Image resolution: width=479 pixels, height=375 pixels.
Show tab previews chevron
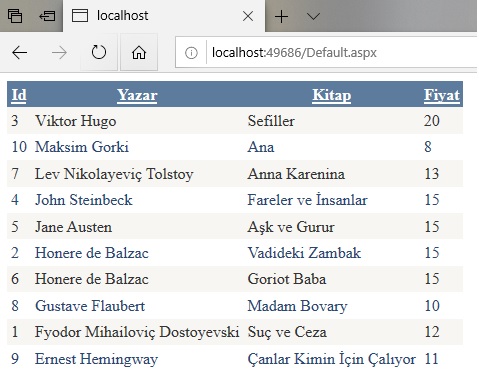313,16
